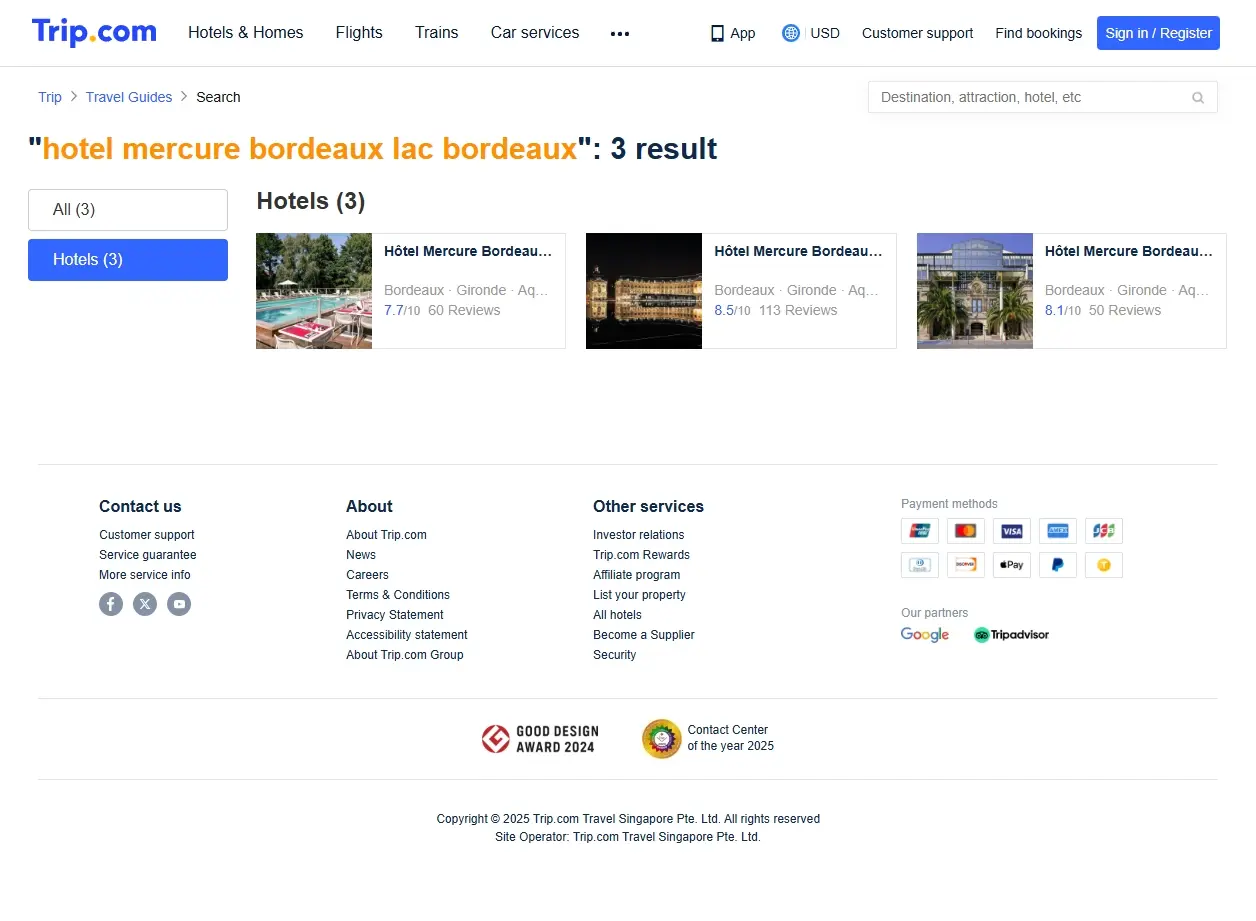Open the Privacy Statement link
Screen dimensions: 1256x921
pos(395,615)
